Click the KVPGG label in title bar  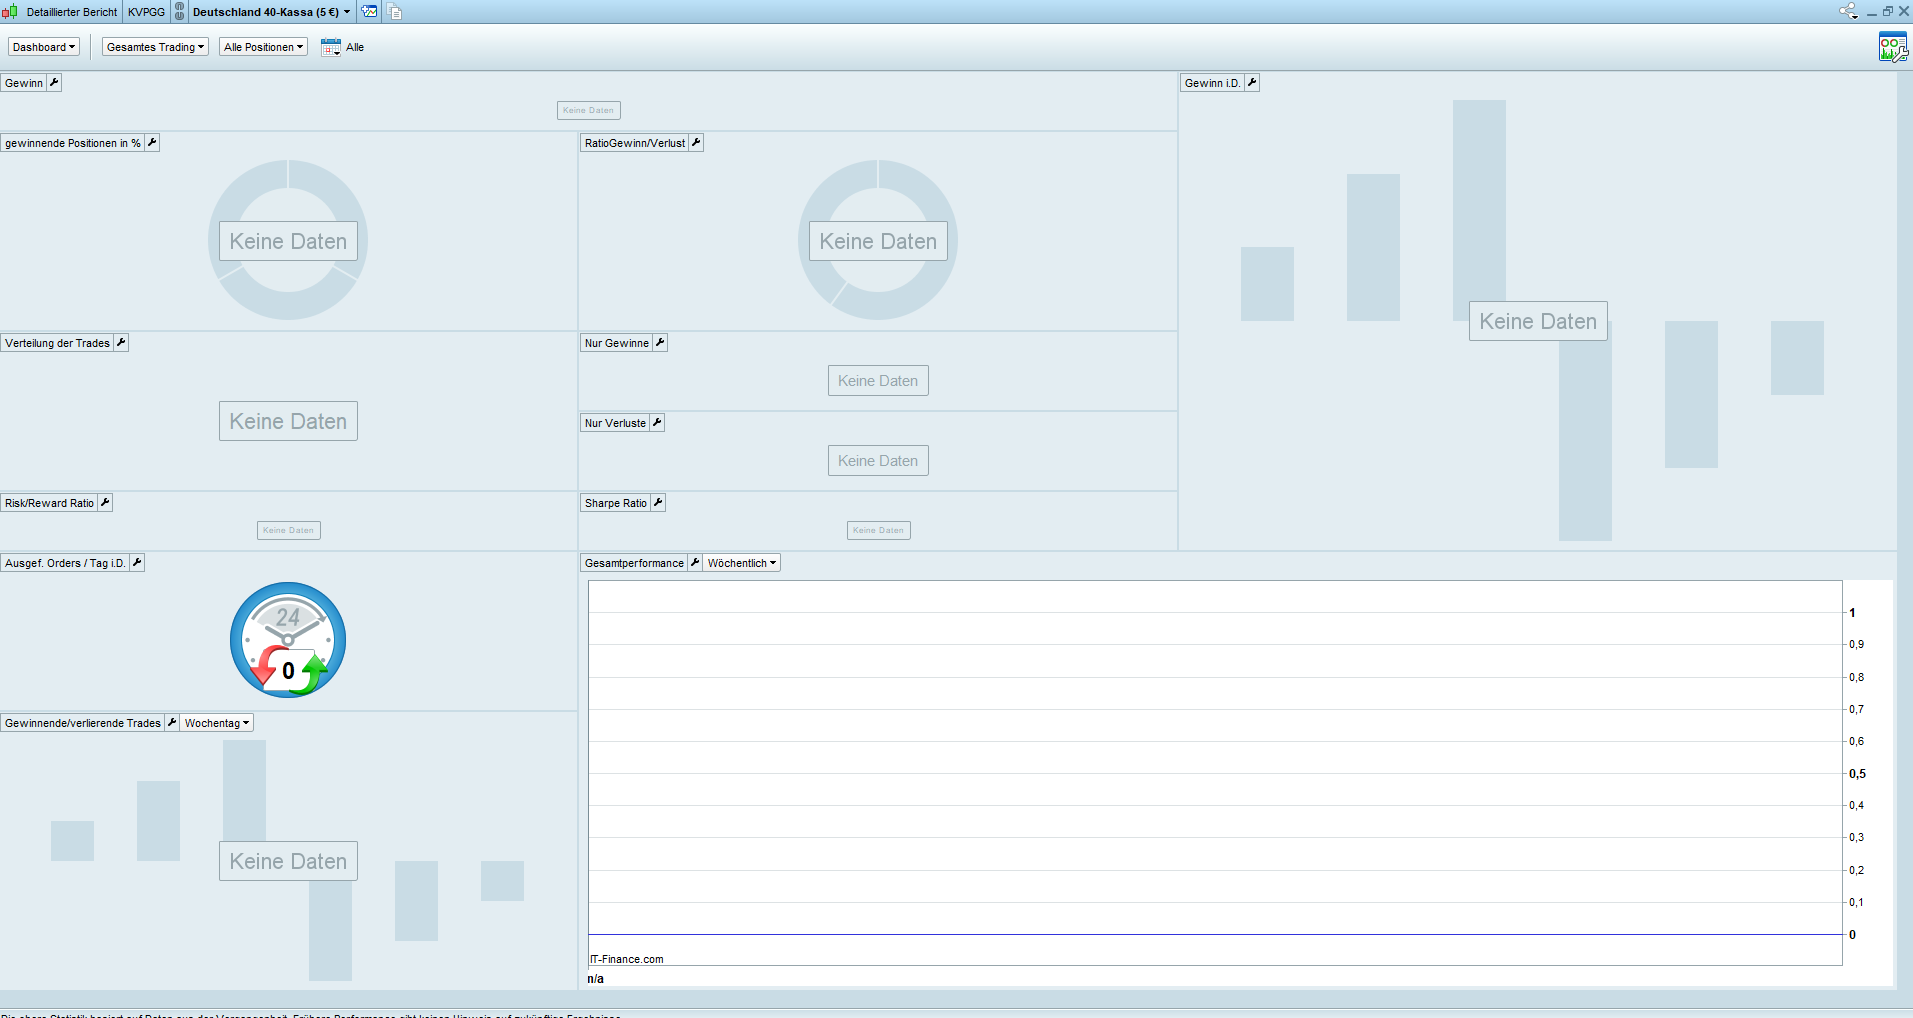(146, 12)
